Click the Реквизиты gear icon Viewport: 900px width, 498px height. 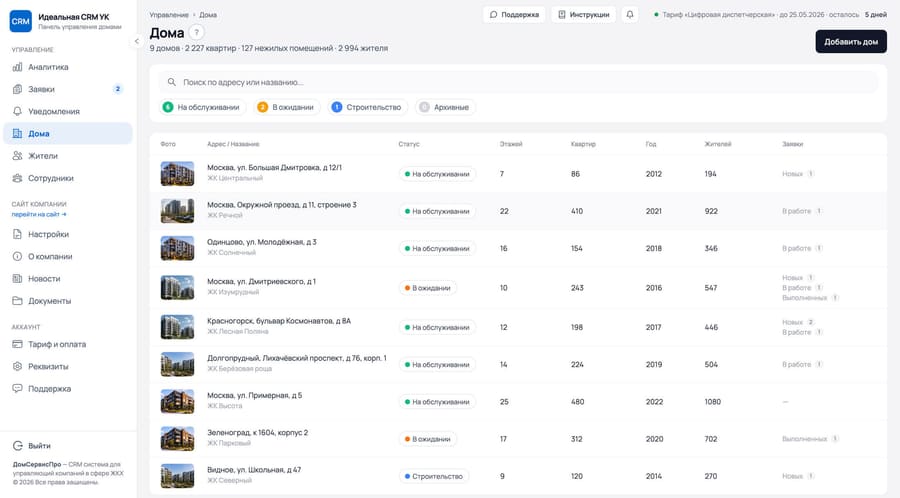pos(17,367)
